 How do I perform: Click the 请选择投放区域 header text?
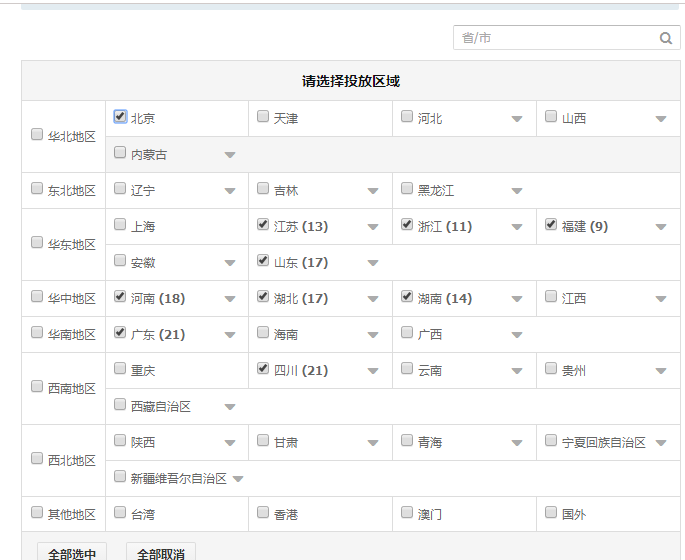tap(351, 81)
